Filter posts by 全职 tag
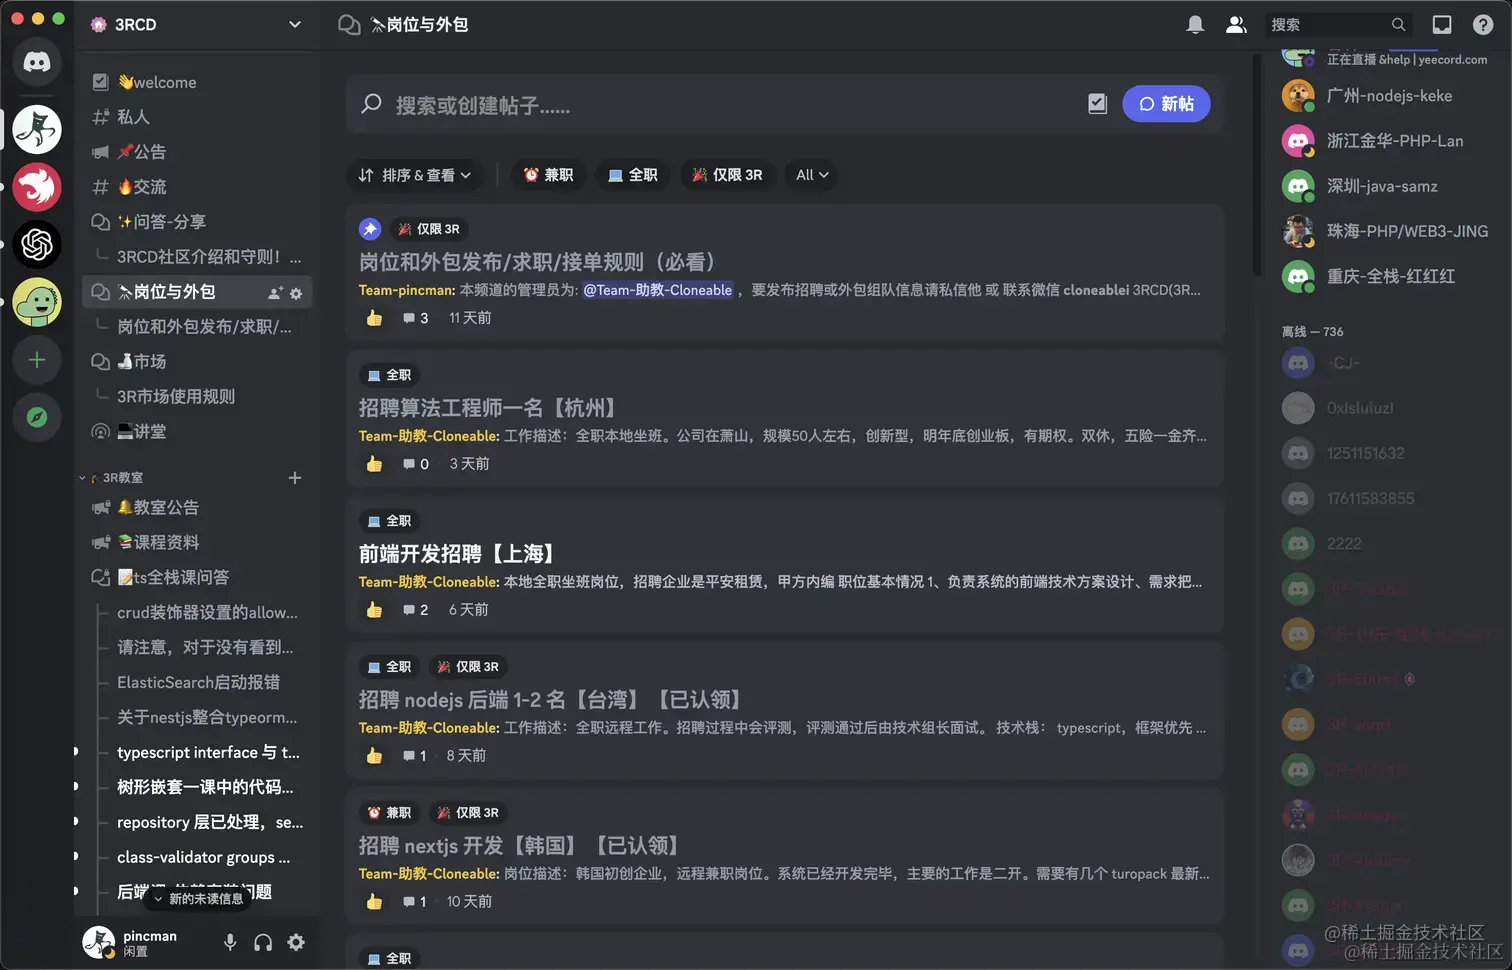 (x=633, y=175)
